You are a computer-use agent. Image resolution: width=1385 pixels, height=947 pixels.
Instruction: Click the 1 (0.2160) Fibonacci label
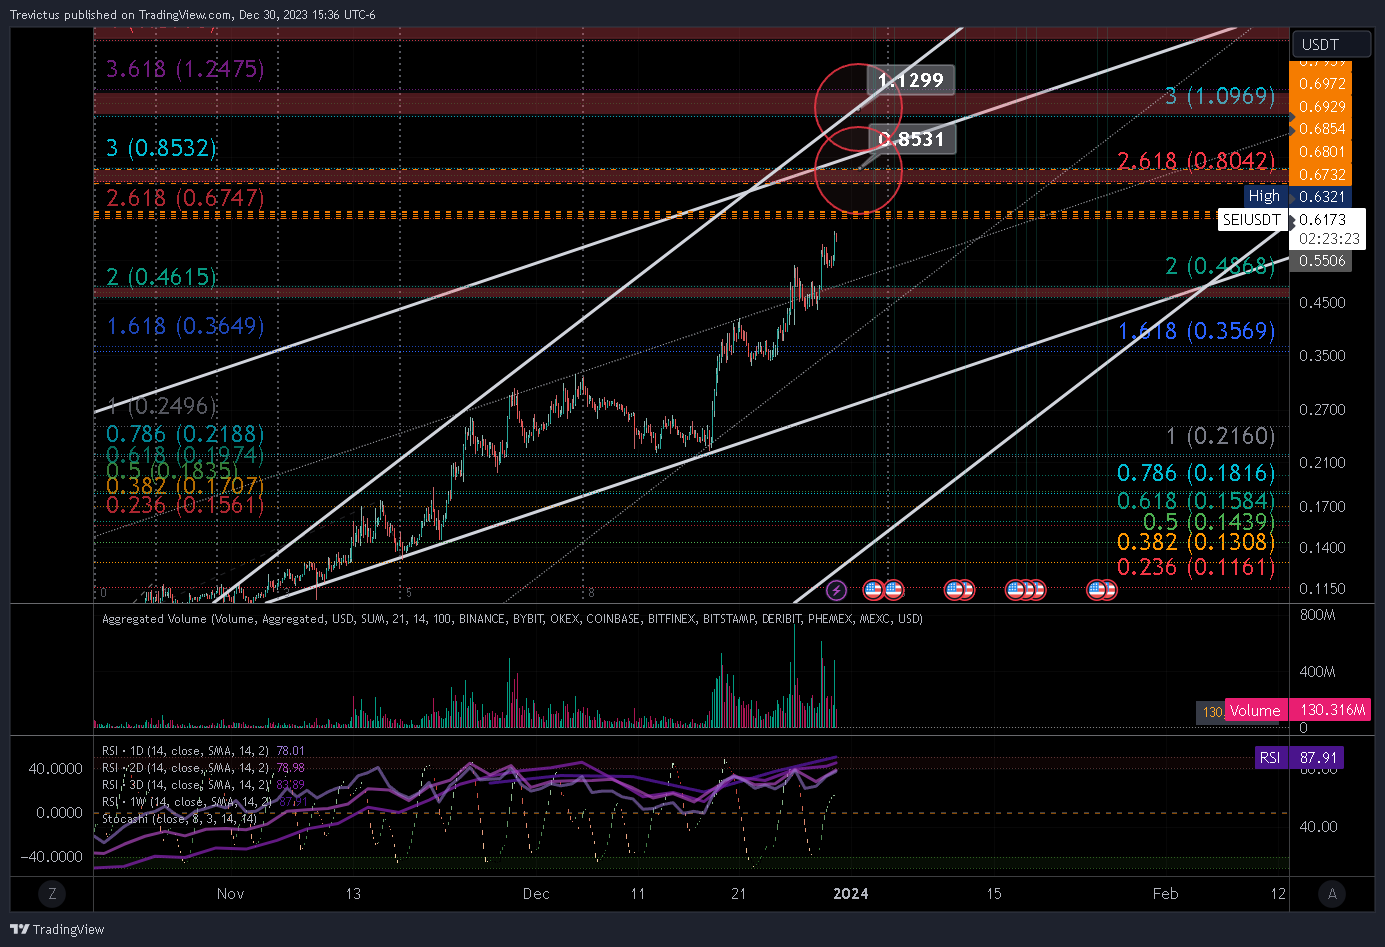click(1221, 436)
